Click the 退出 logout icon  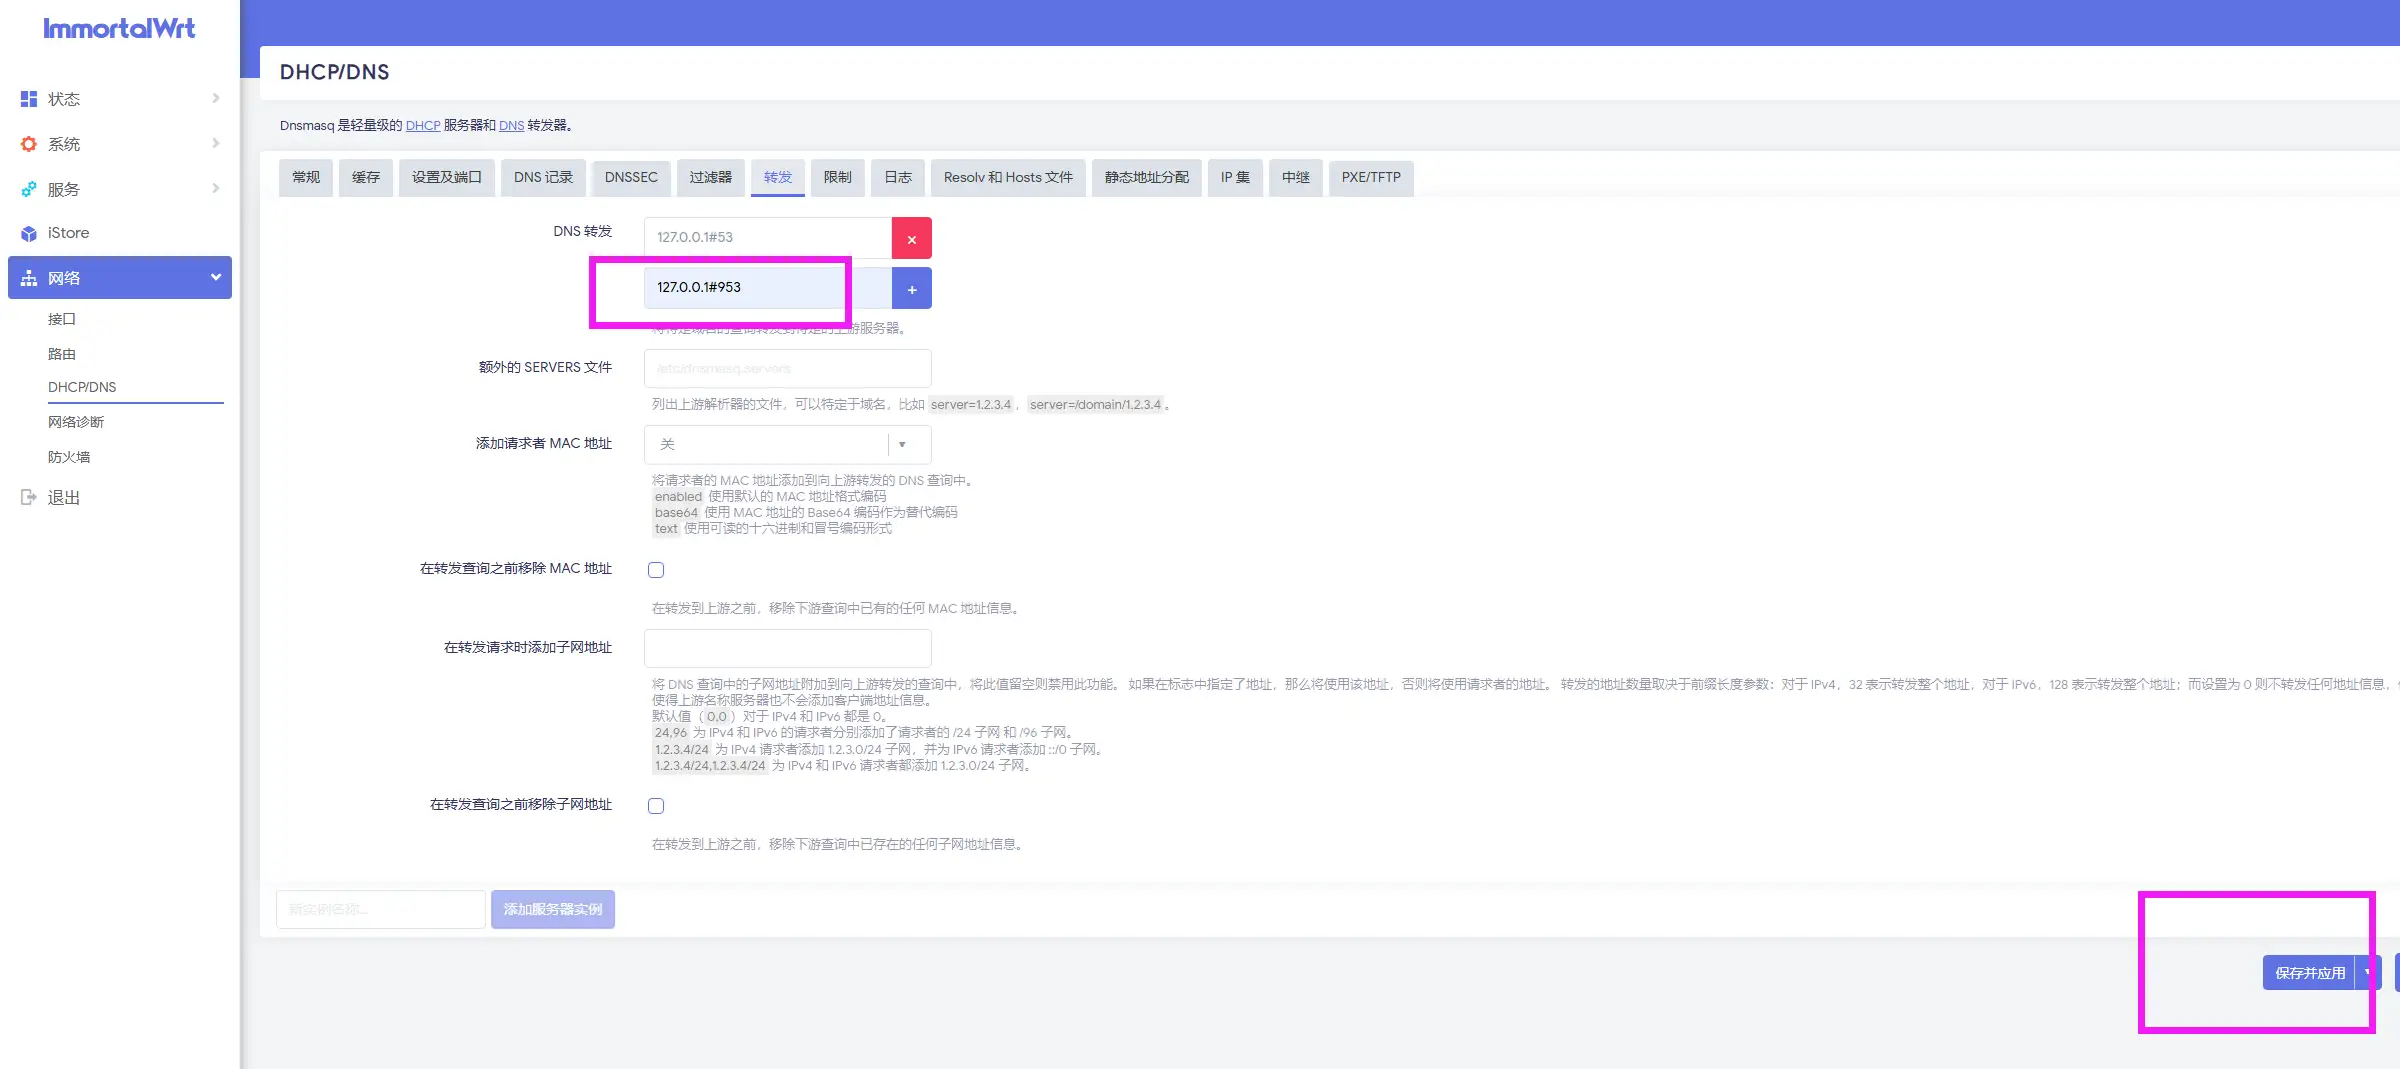28,496
